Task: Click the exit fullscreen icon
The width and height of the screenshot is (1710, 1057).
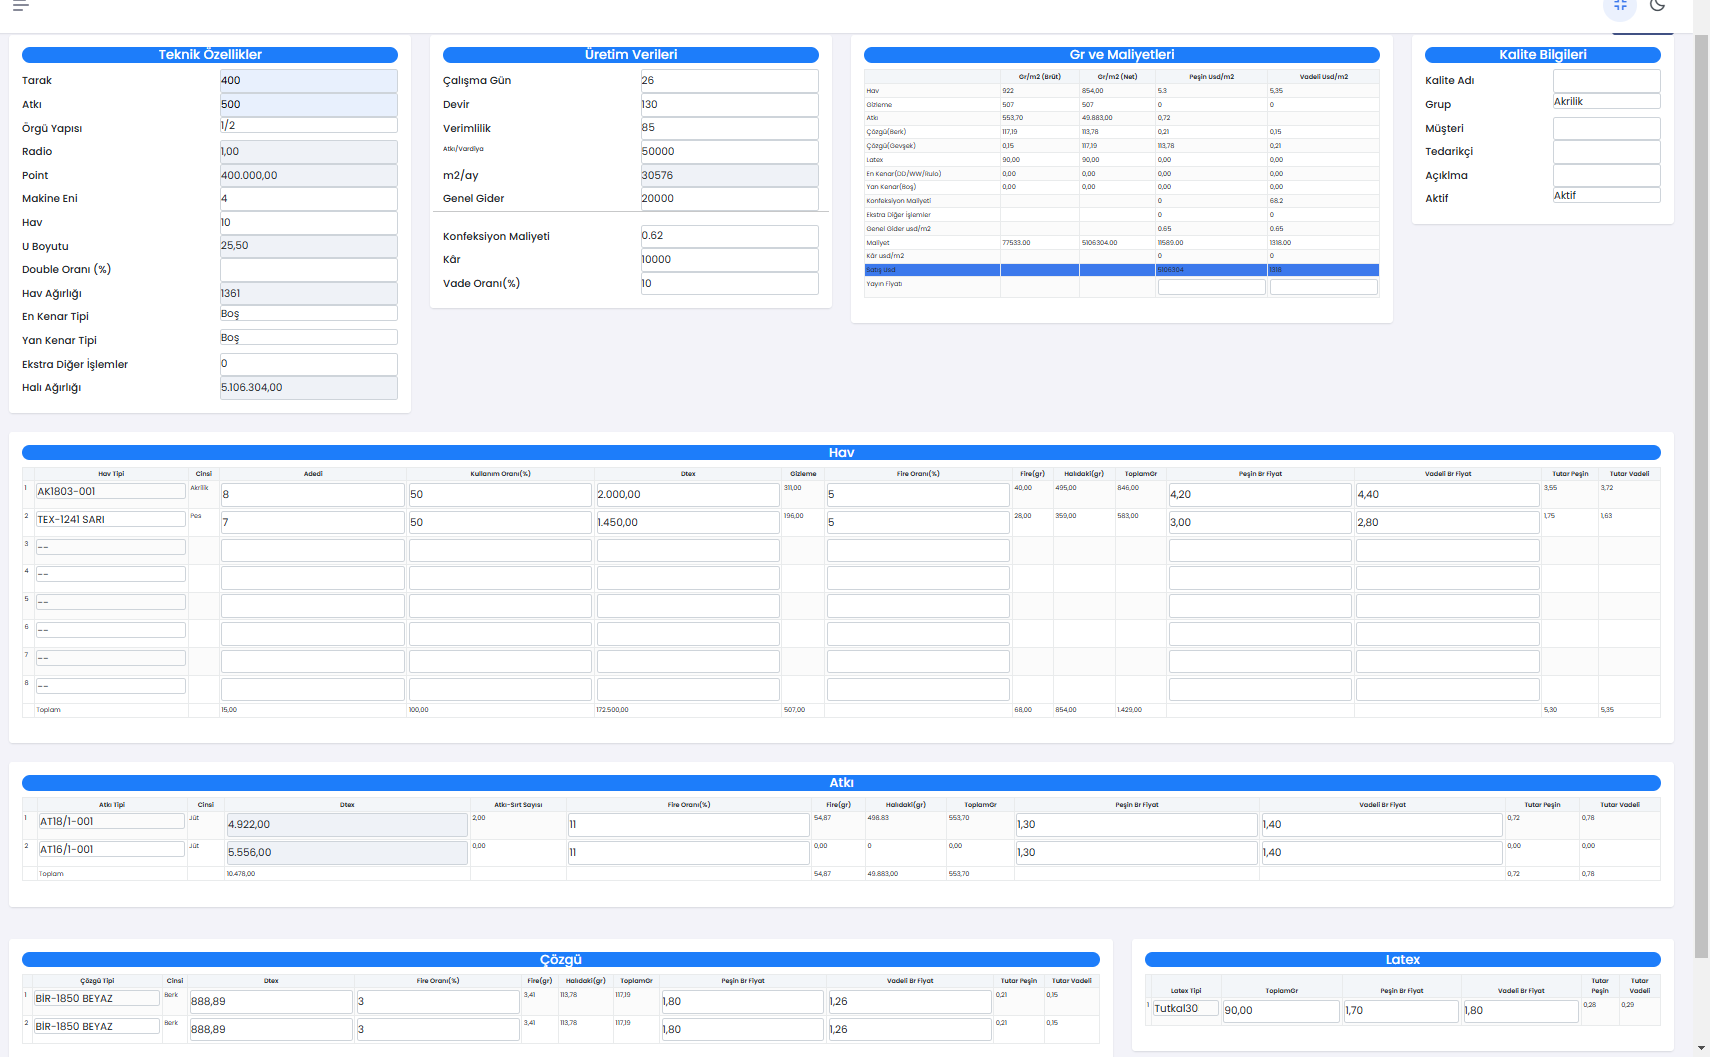Action: coord(1620,6)
